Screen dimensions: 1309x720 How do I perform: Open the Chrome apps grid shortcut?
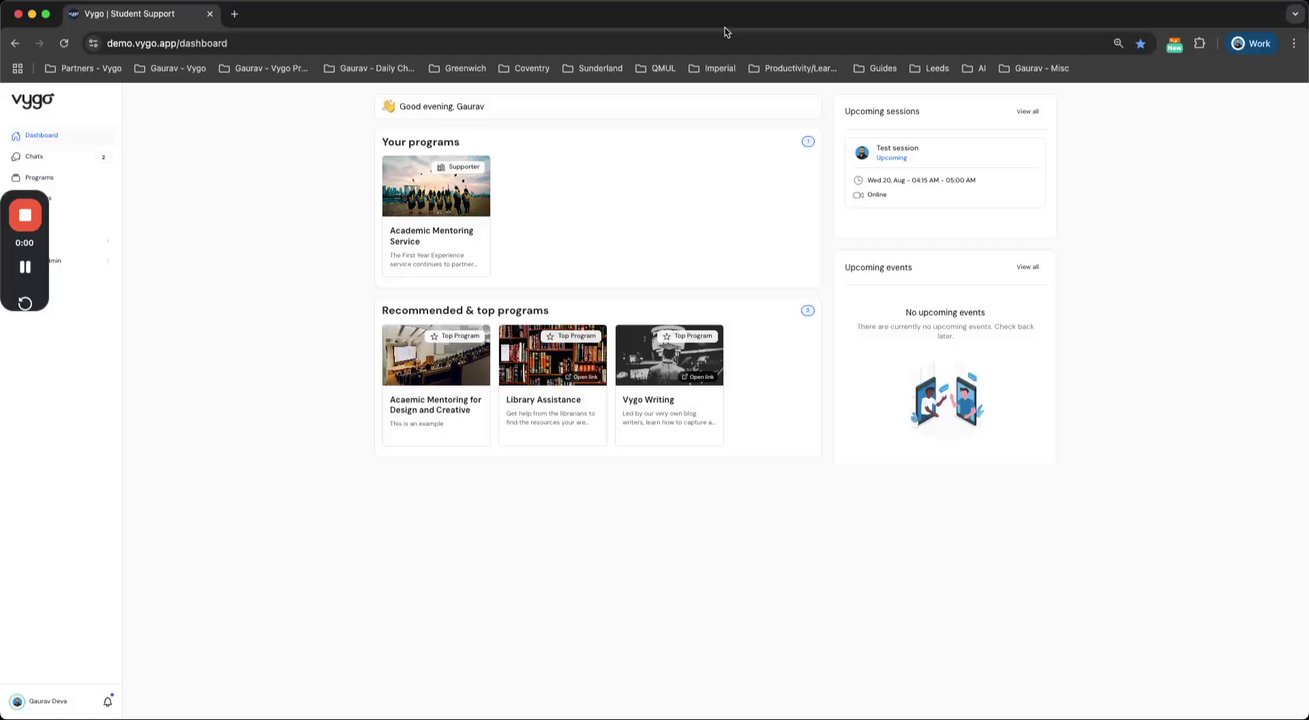tap(17, 68)
